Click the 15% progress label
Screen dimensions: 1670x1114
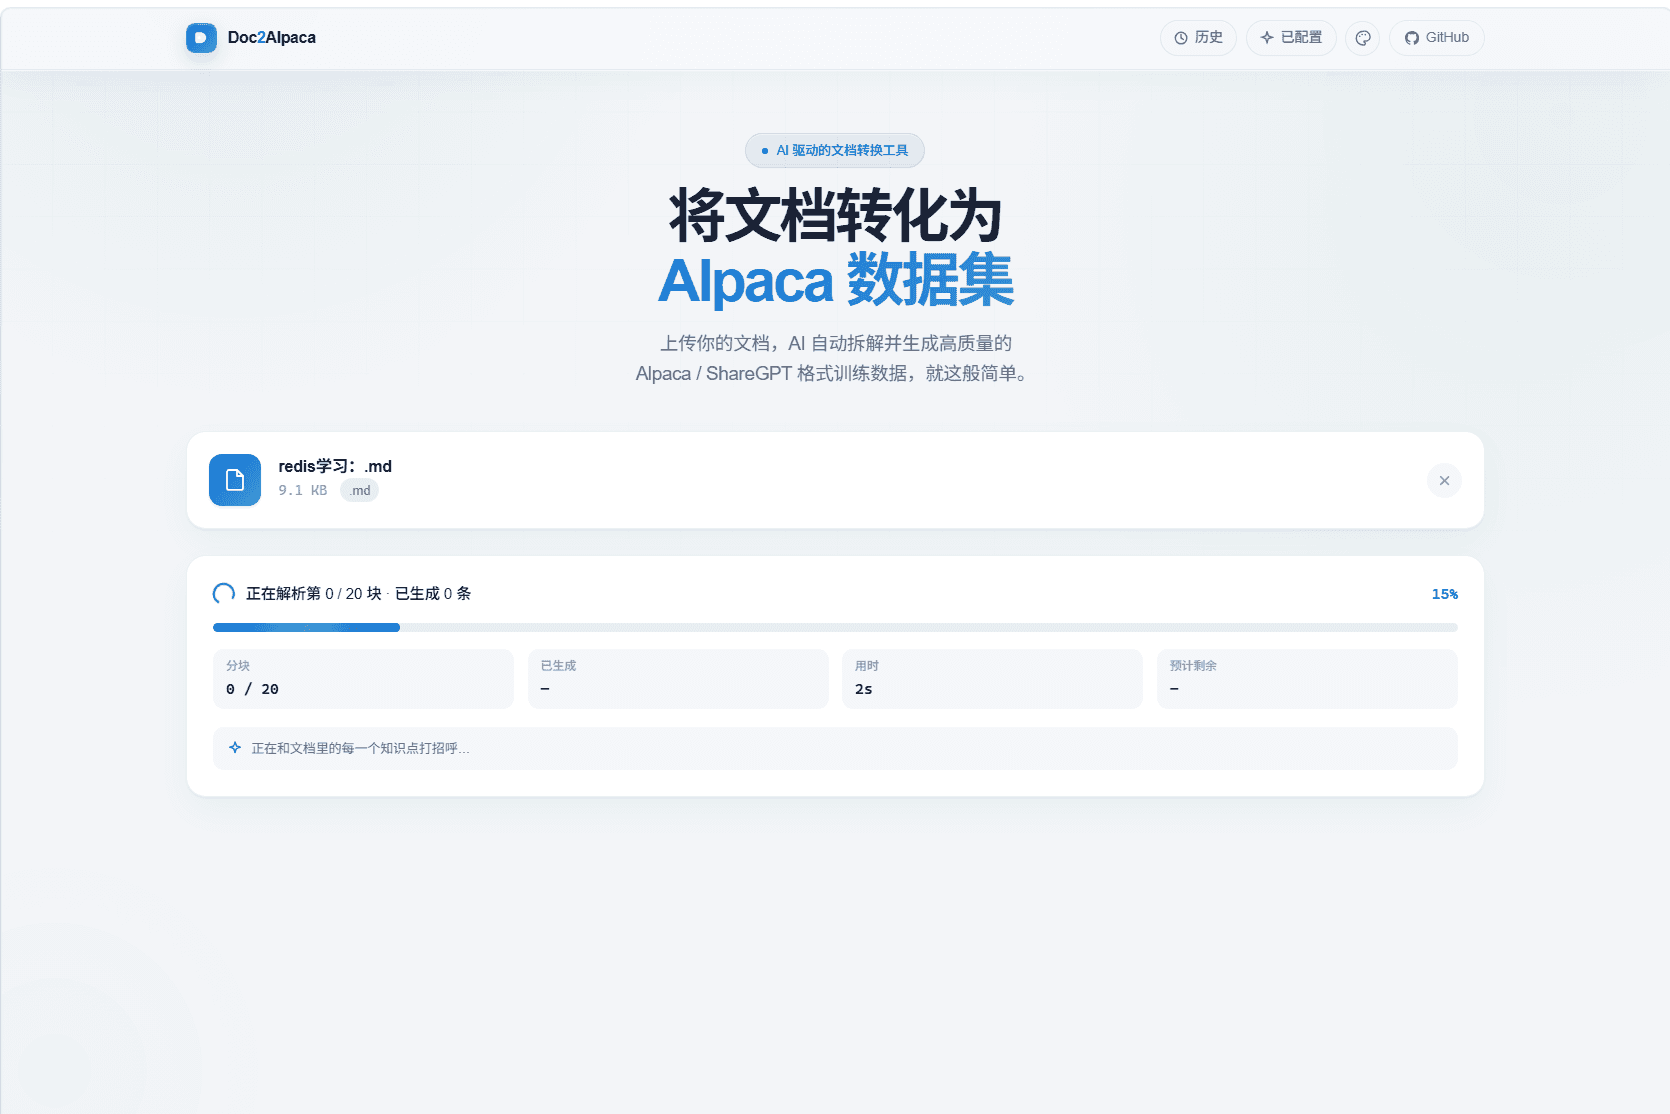click(x=1444, y=594)
